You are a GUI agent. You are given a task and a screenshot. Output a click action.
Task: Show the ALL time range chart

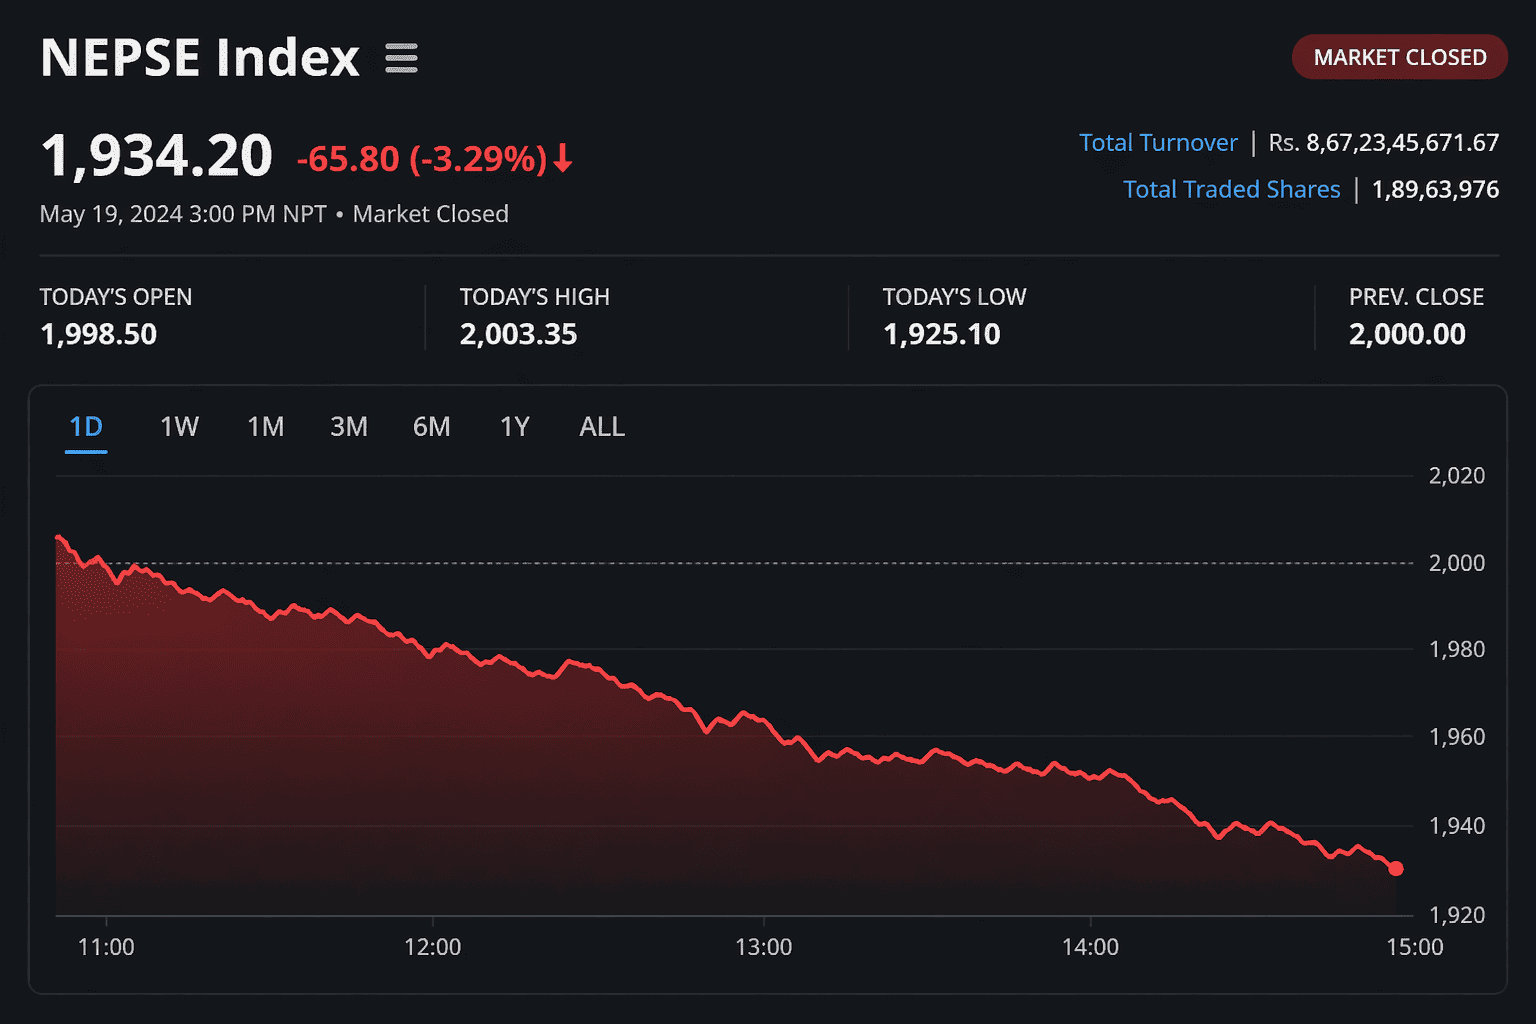click(601, 426)
